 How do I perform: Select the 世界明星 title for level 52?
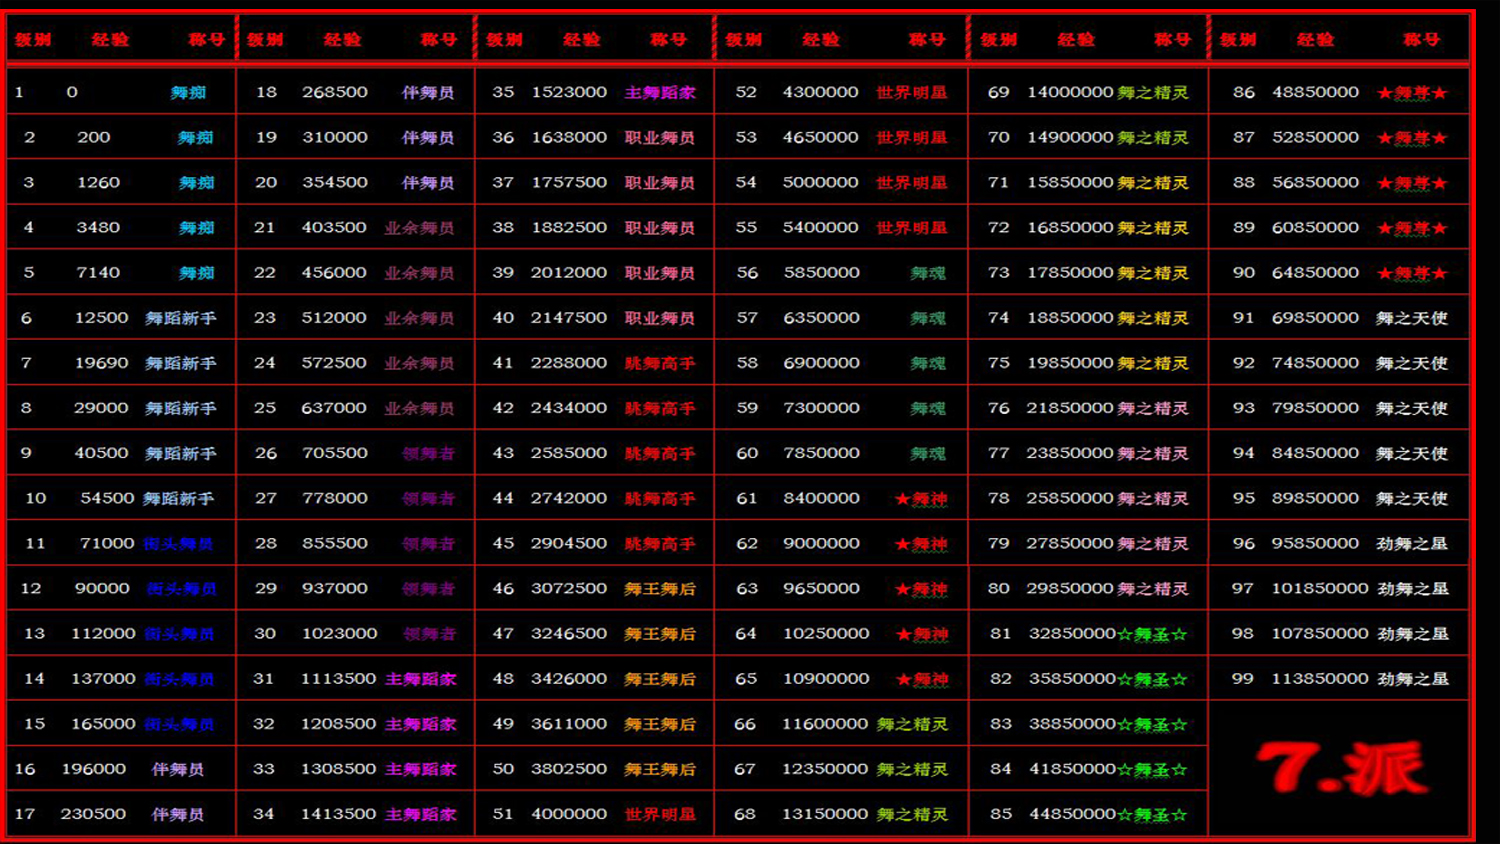point(911,93)
